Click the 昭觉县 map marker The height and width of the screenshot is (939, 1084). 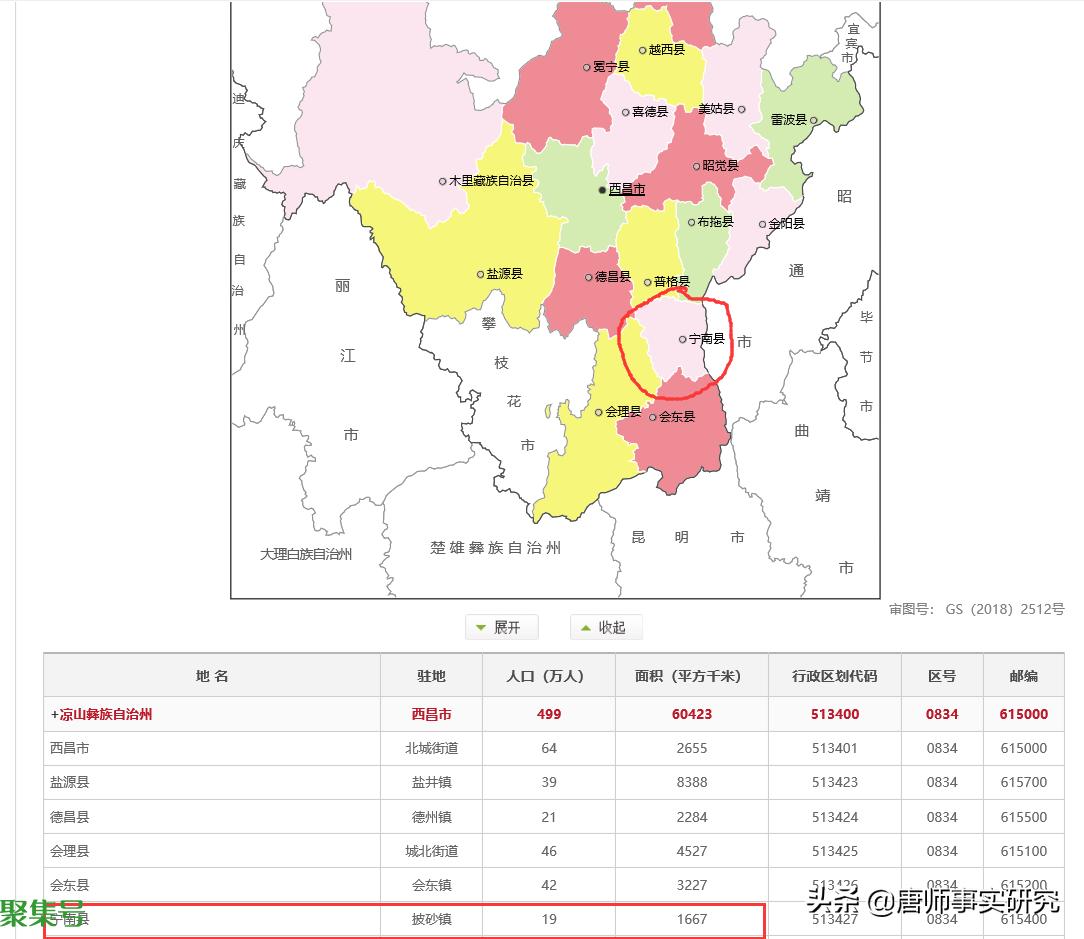[x=697, y=166]
